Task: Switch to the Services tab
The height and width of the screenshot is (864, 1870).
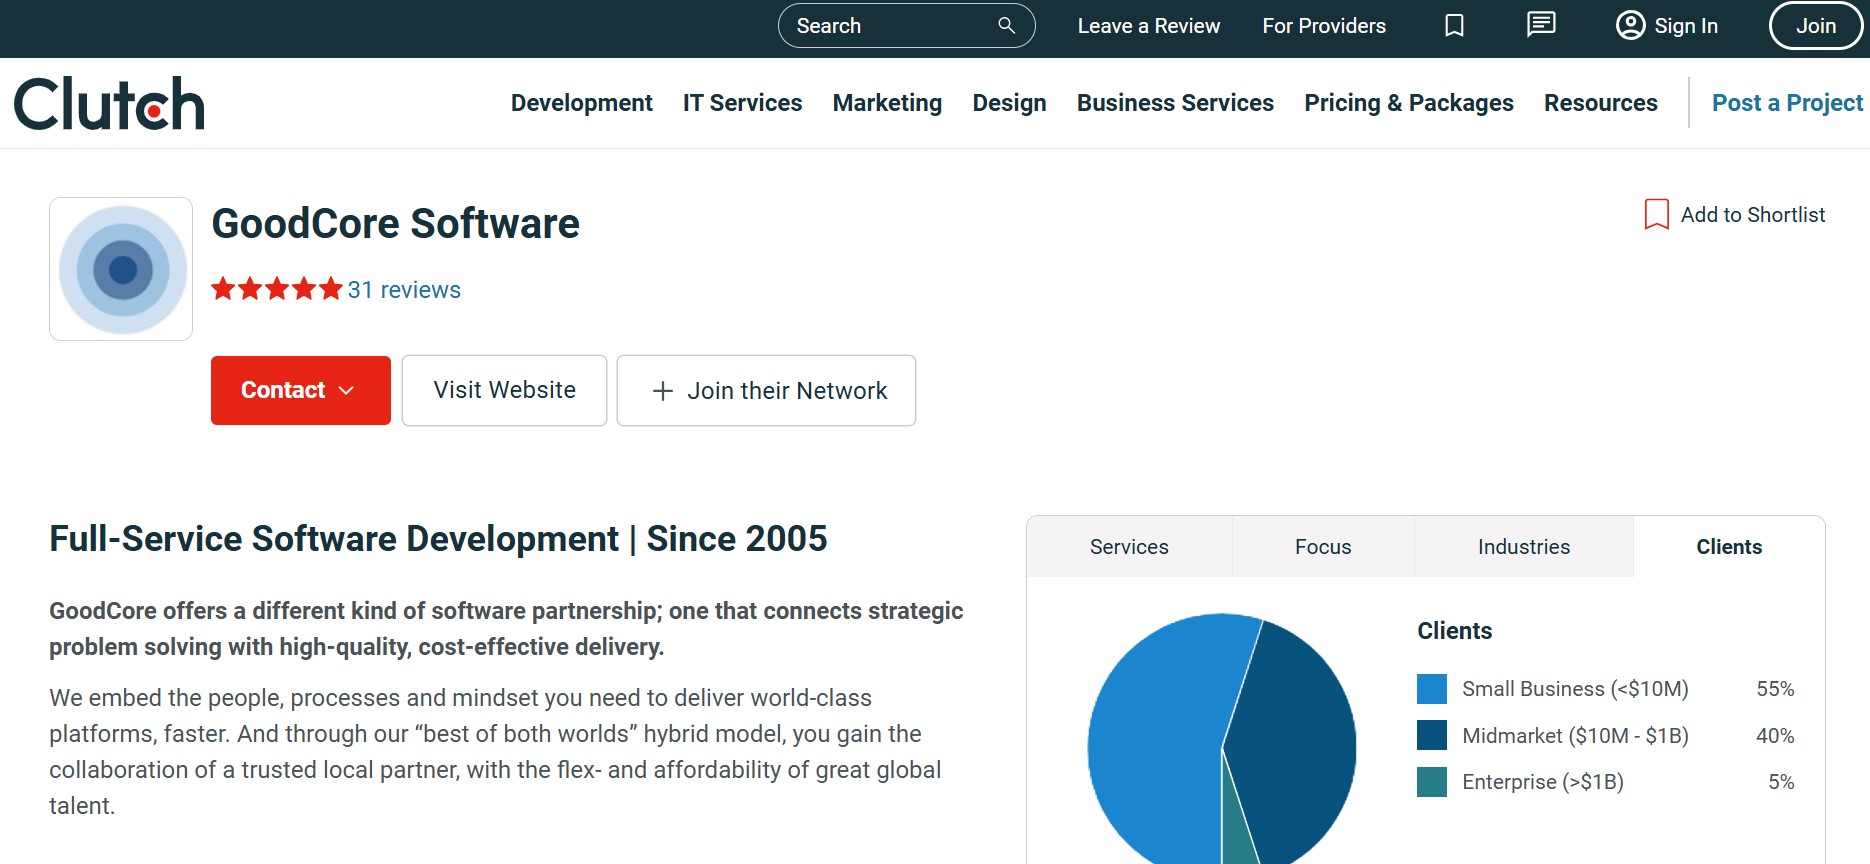Action: pyautogui.click(x=1128, y=547)
